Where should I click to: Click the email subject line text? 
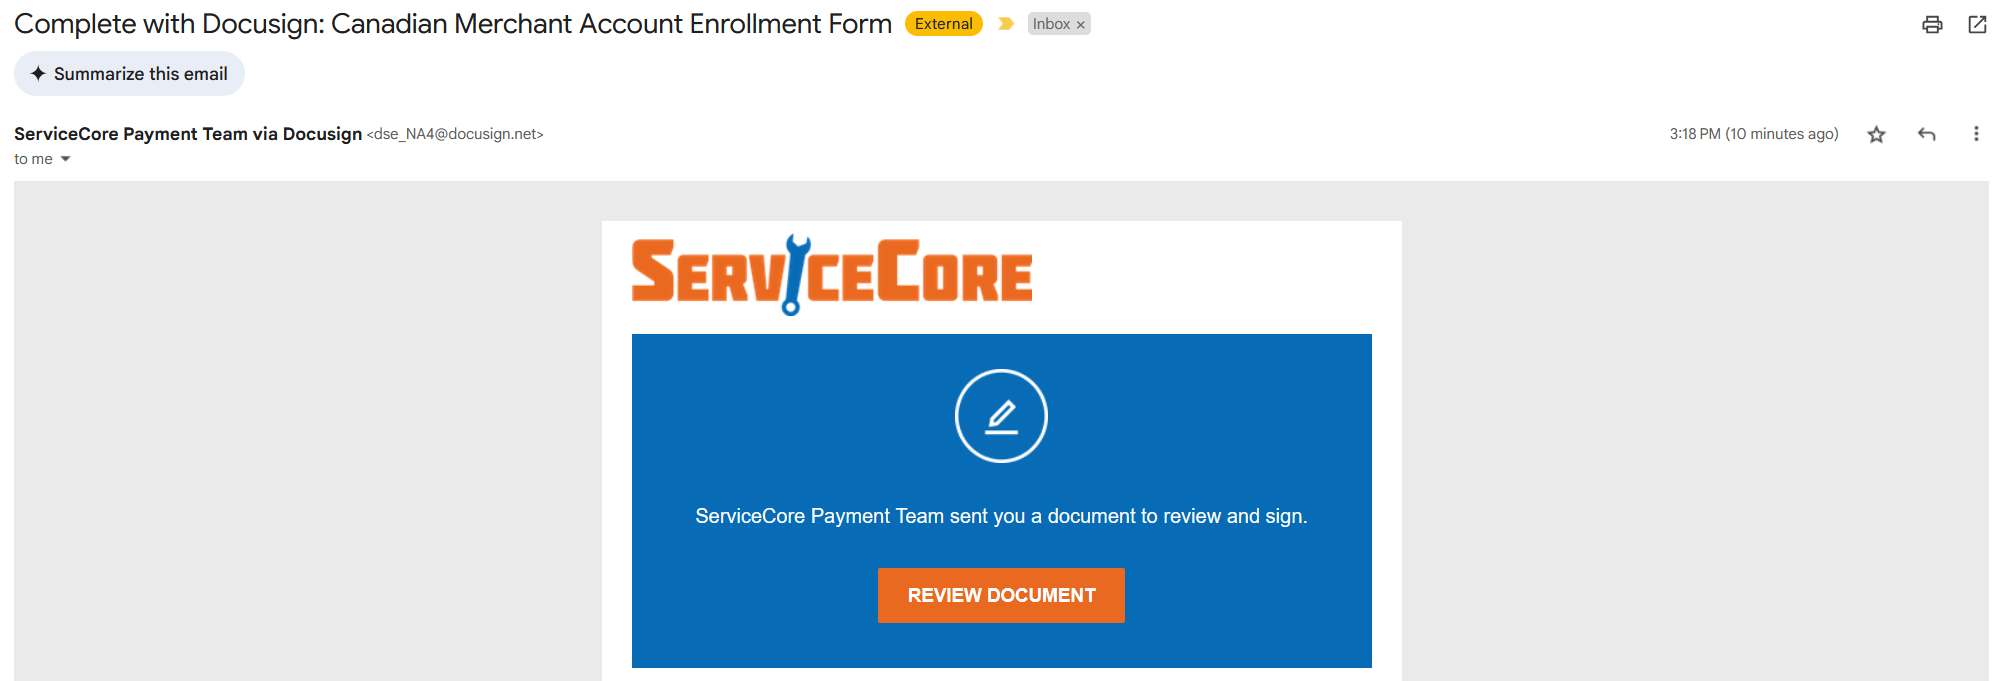tap(453, 24)
